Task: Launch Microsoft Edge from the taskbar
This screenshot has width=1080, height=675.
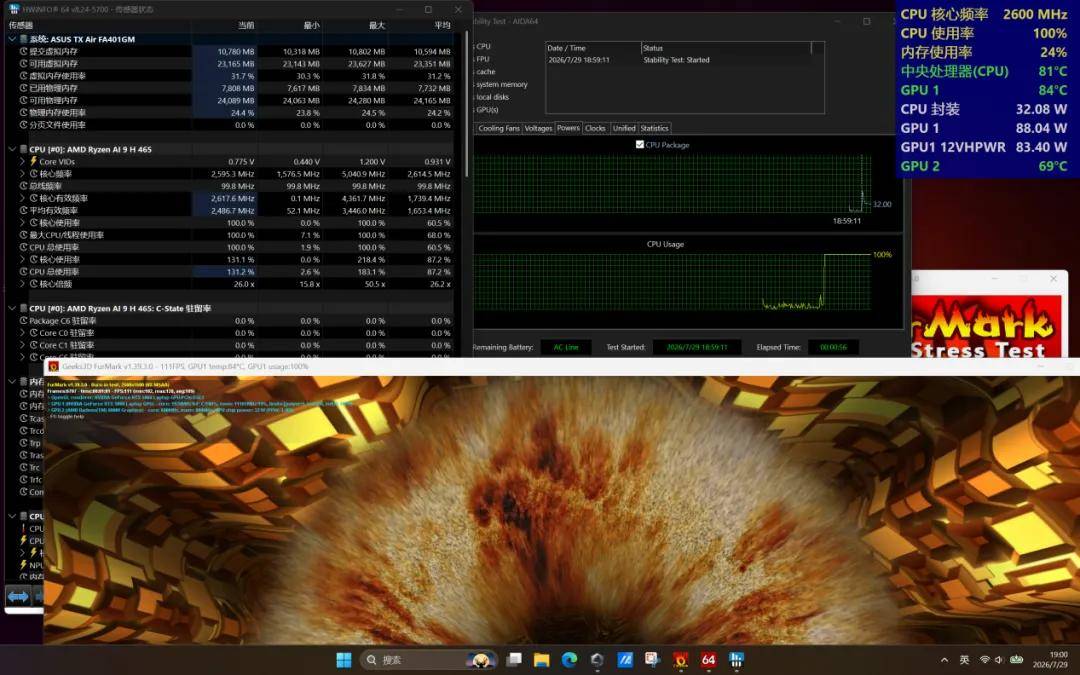Action: point(569,660)
